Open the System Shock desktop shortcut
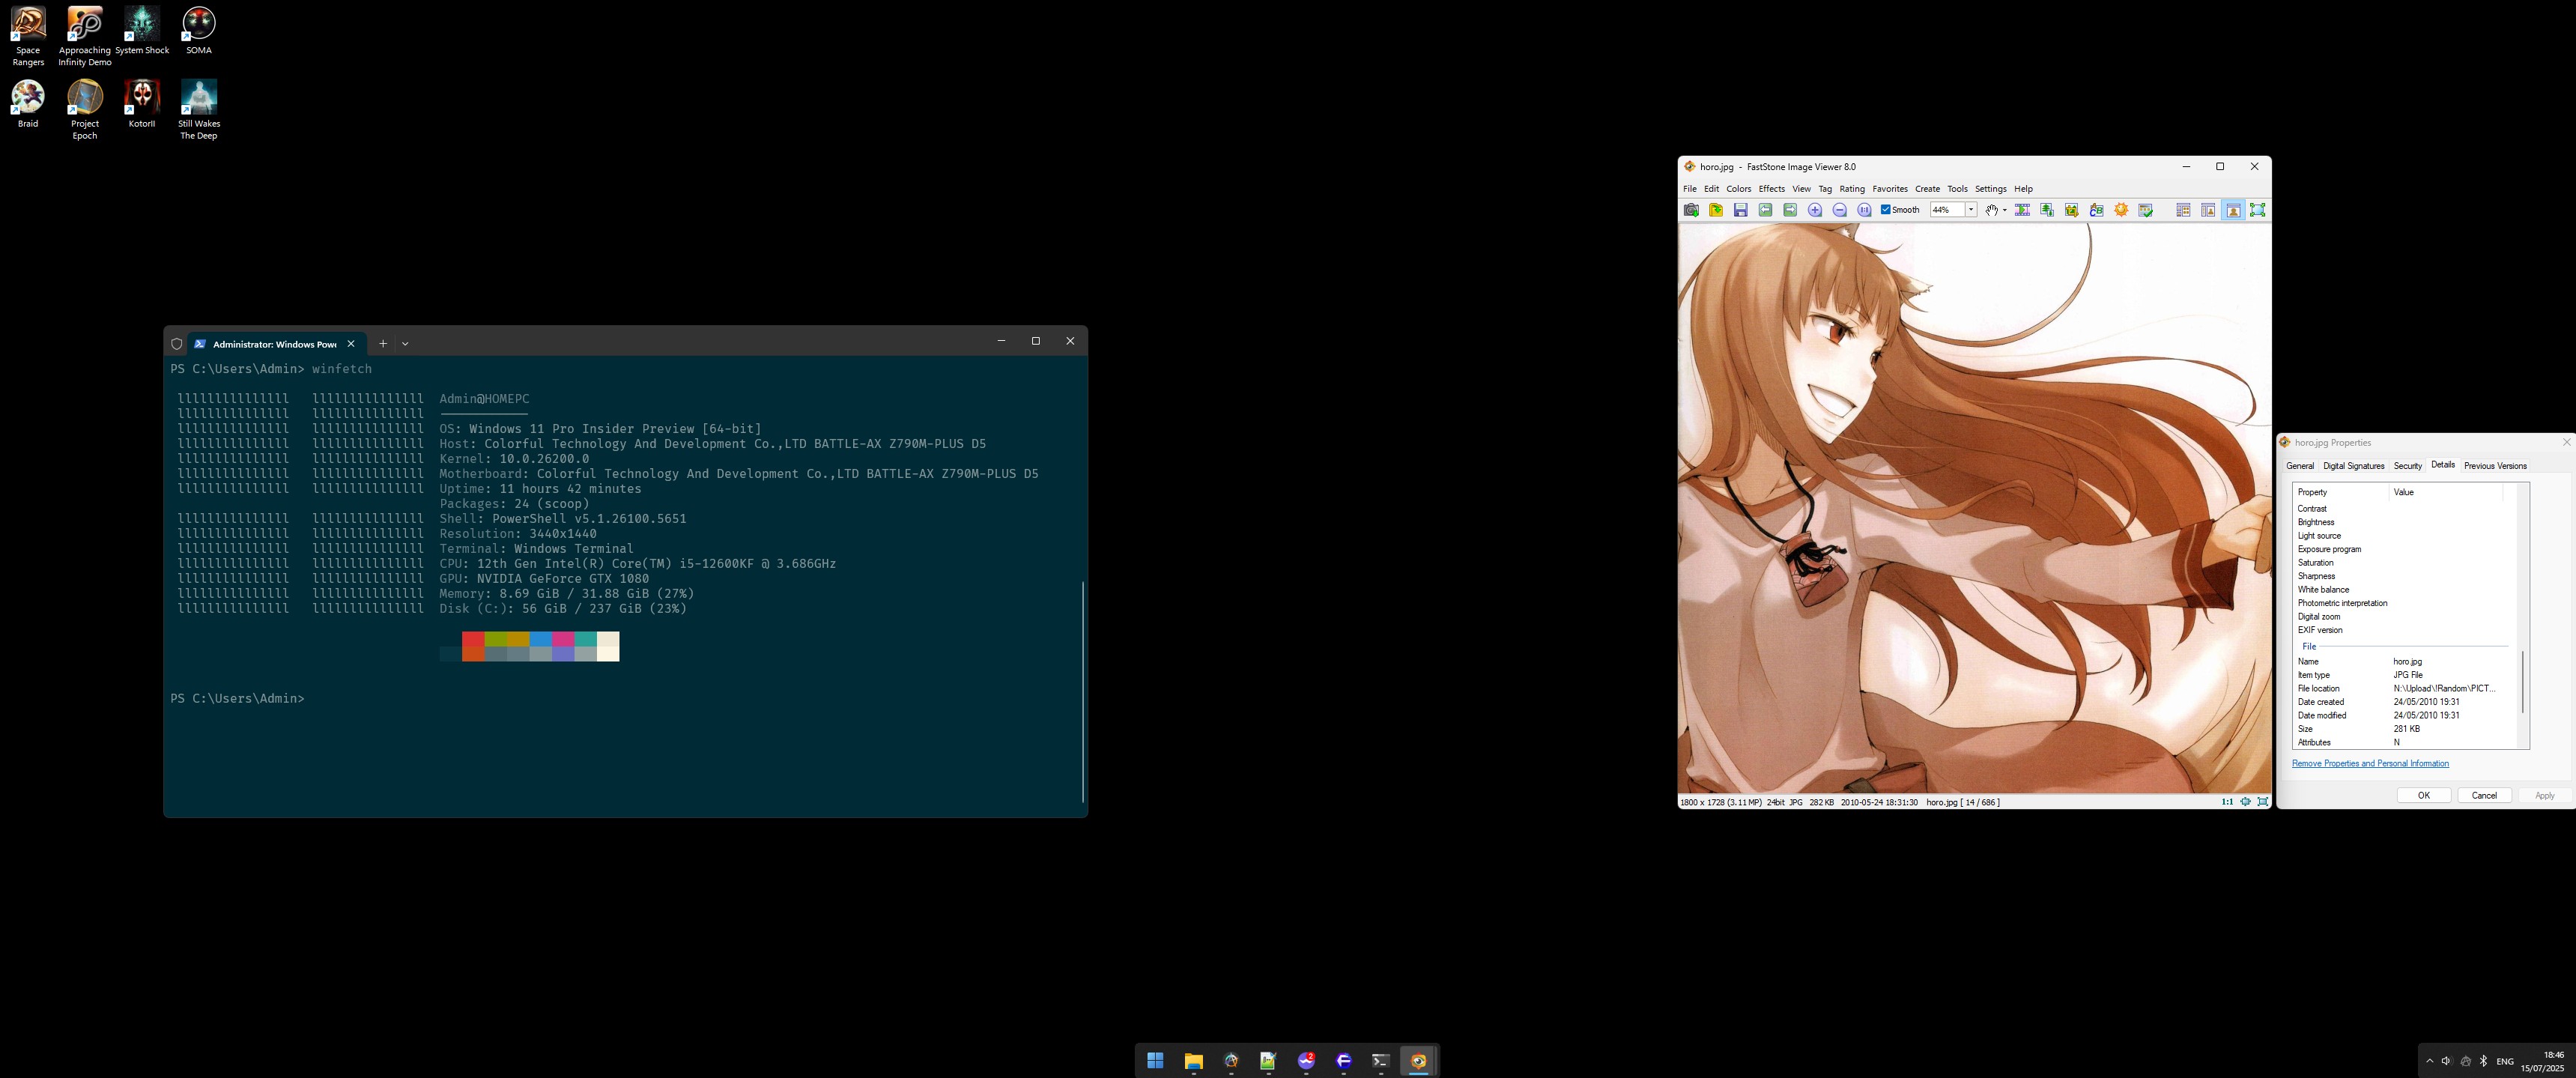The width and height of the screenshot is (2576, 1078). [x=142, y=31]
